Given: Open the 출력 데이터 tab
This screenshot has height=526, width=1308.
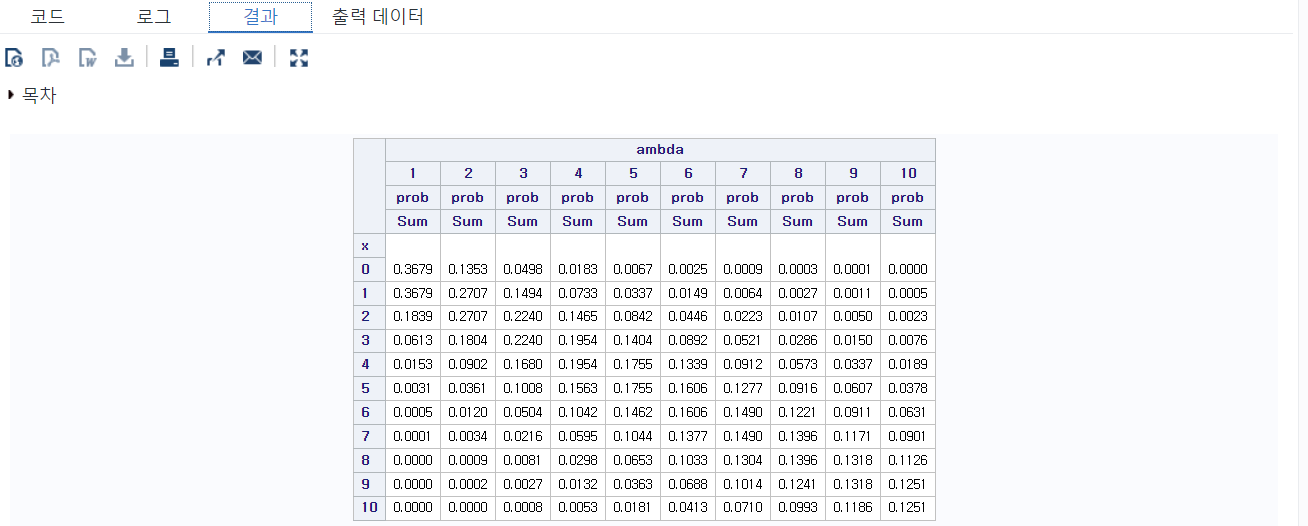Looking at the screenshot, I should 378,17.
